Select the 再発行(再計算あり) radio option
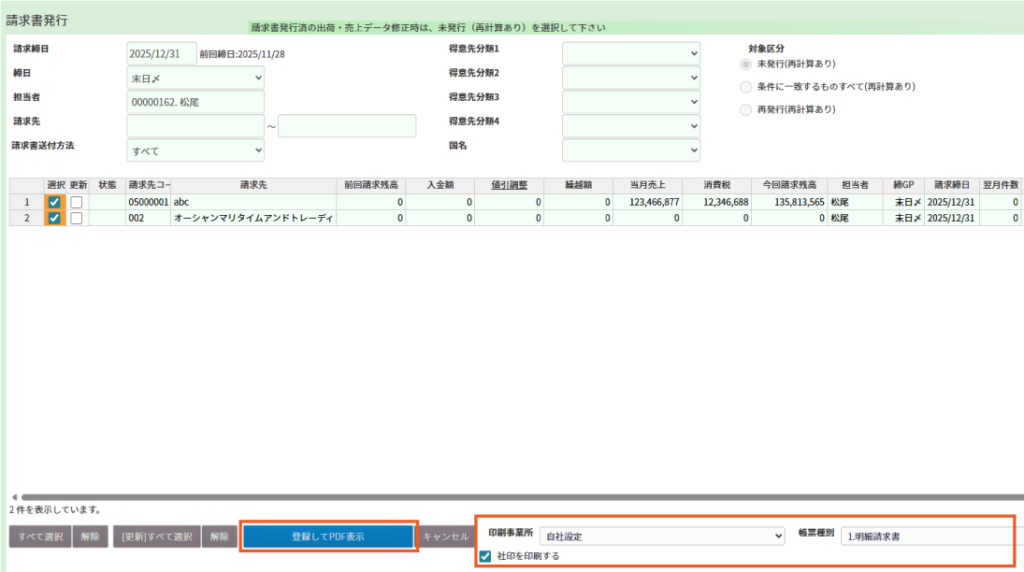Image resolution: width=1024 pixels, height=572 pixels. [x=745, y=109]
